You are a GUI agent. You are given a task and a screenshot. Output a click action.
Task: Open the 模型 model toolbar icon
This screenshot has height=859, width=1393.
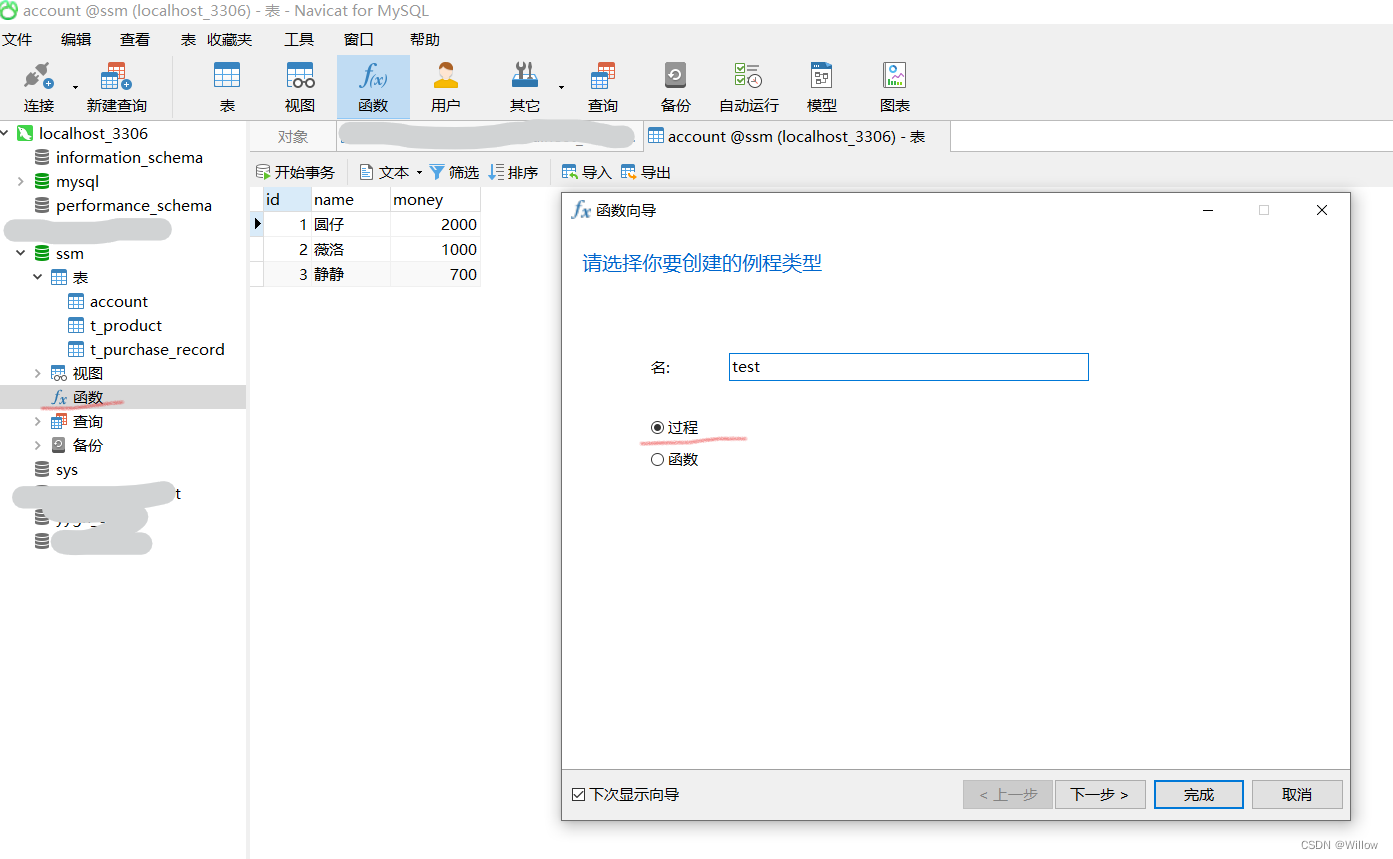[x=822, y=87]
